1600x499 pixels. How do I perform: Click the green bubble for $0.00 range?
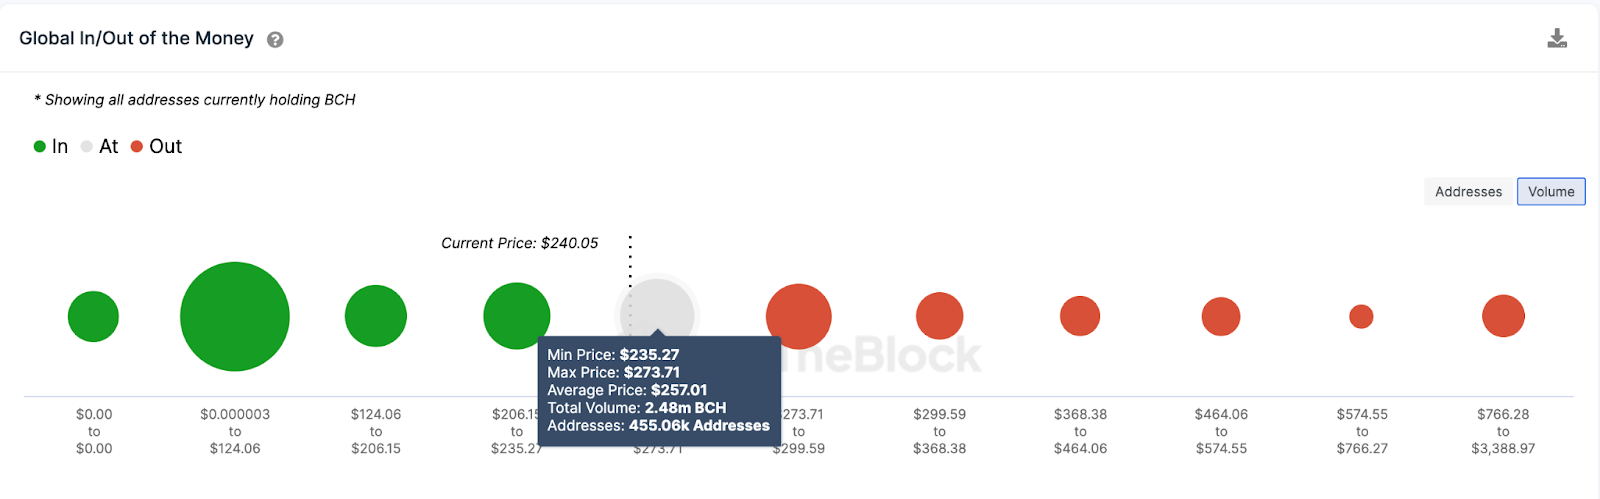click(93, 317)
